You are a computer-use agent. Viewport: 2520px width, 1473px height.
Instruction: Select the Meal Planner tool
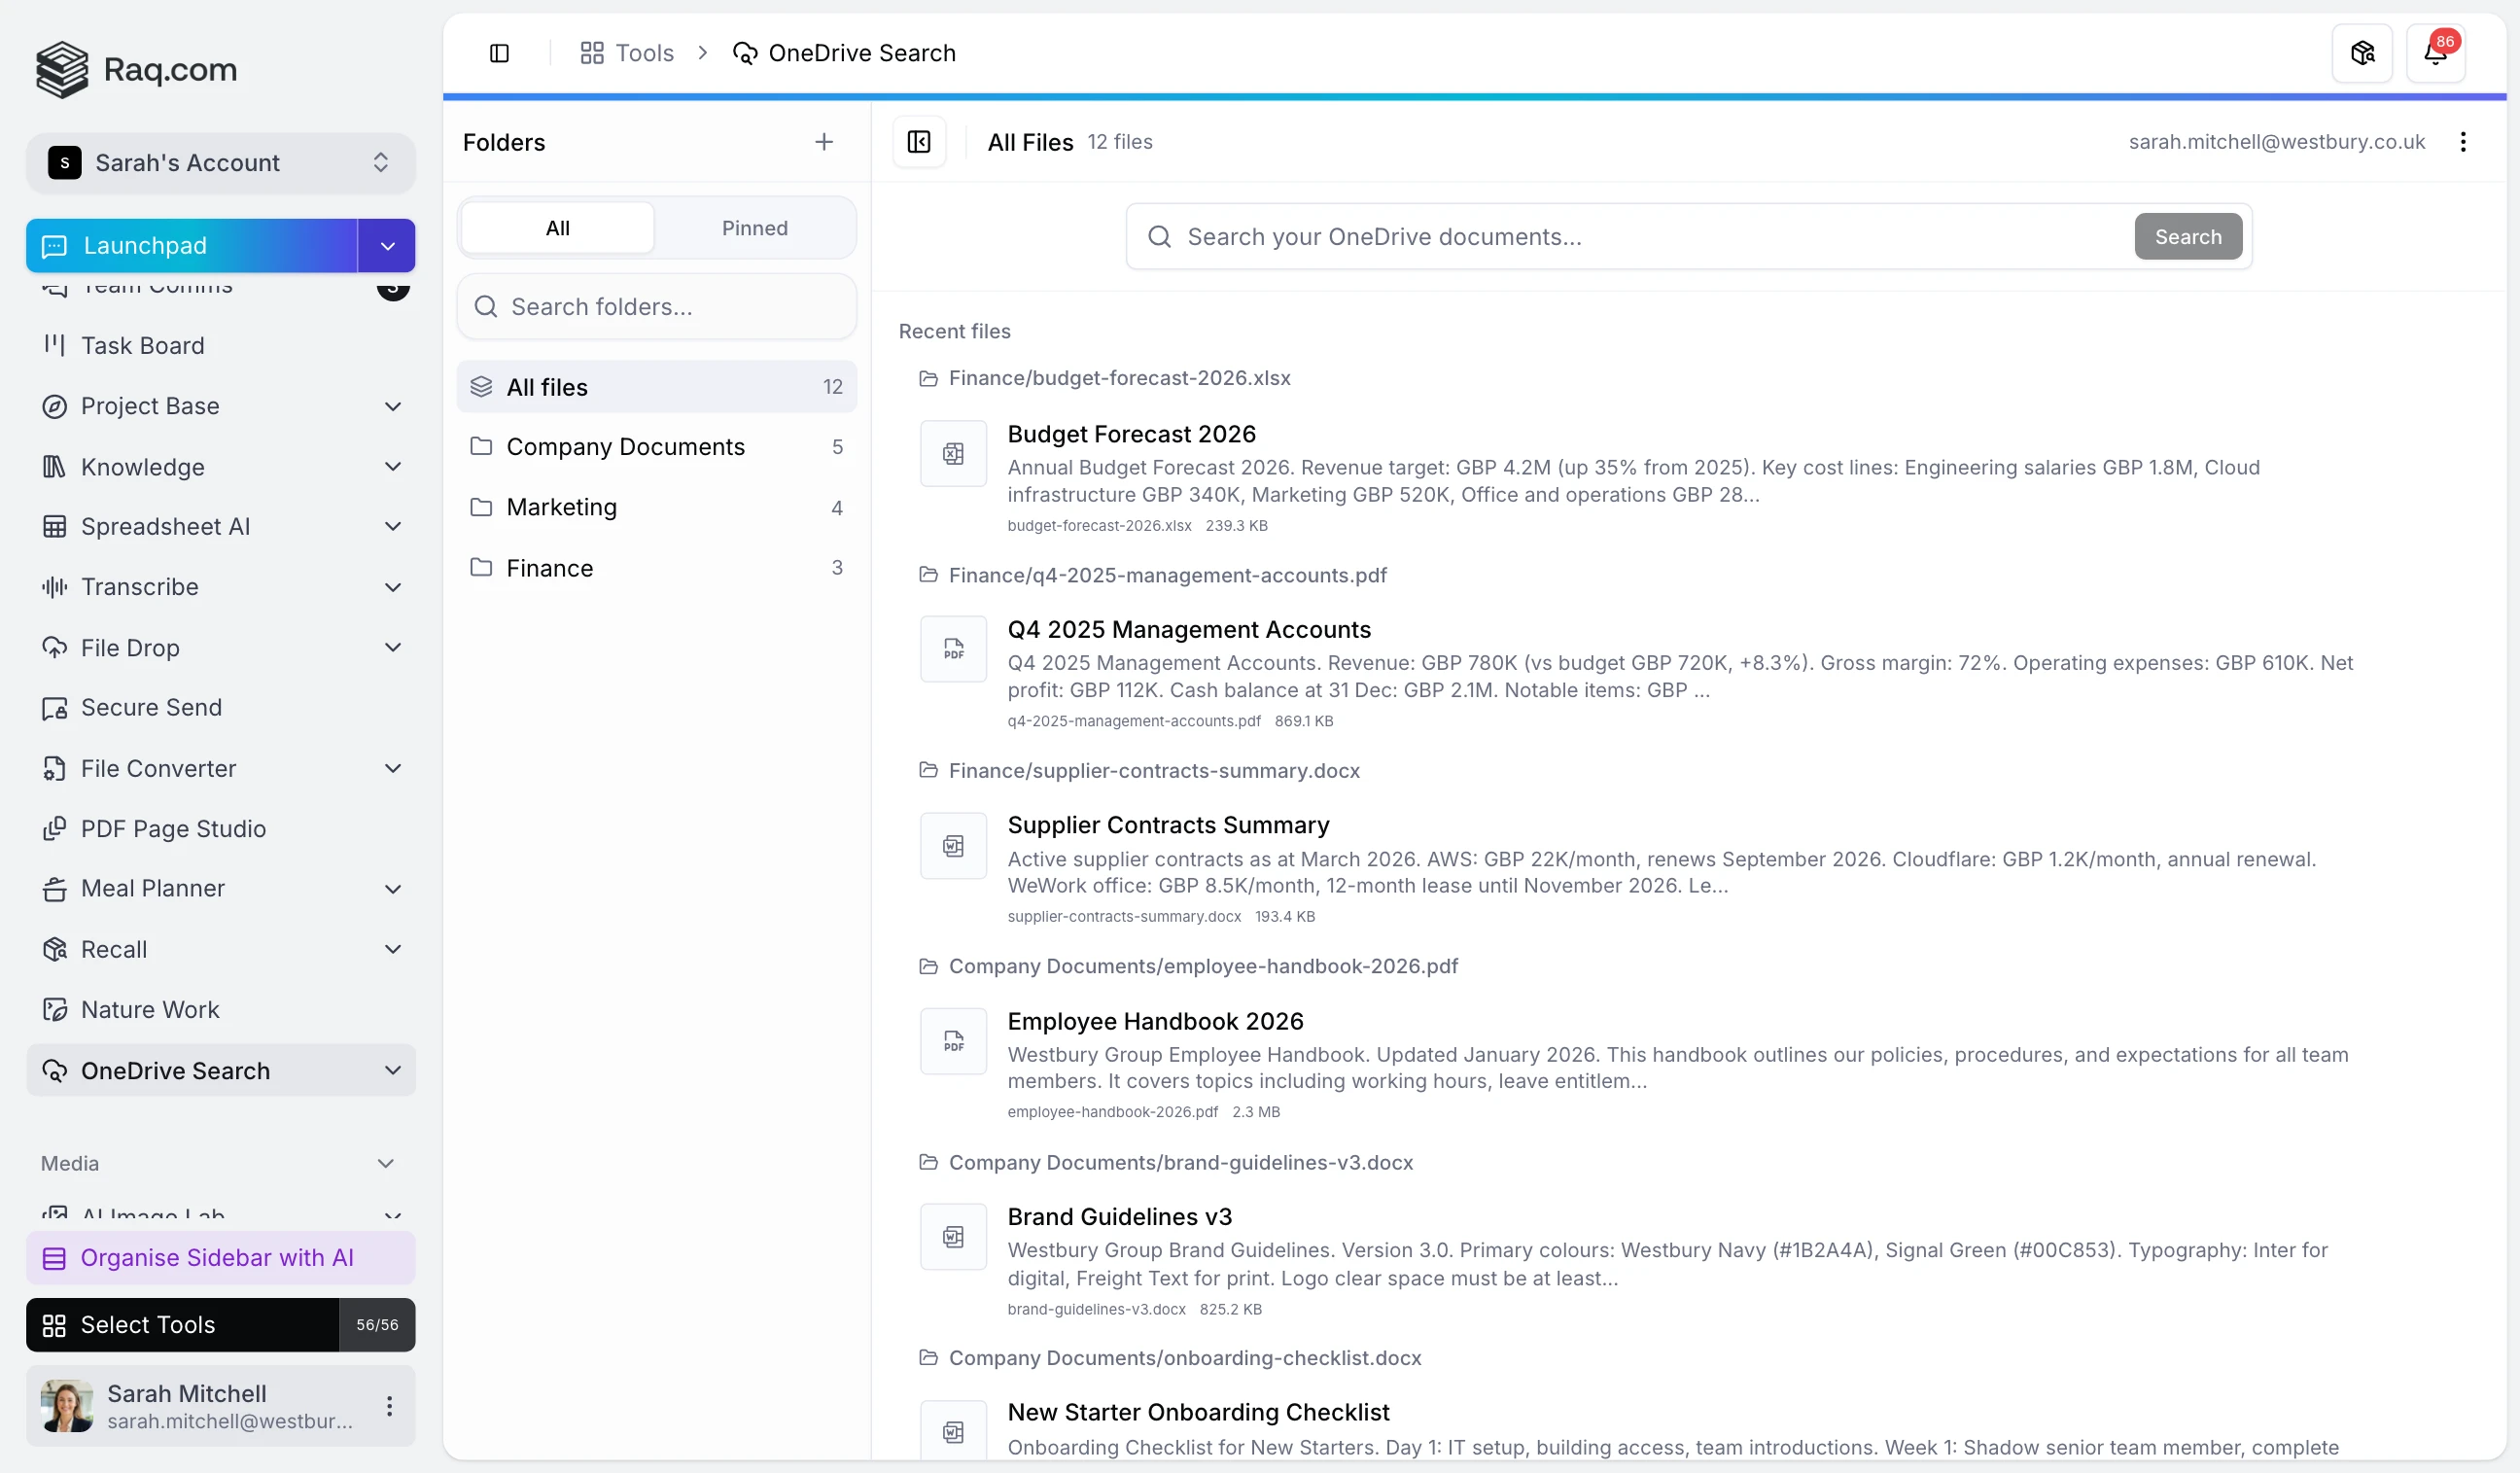pos(152,888)
